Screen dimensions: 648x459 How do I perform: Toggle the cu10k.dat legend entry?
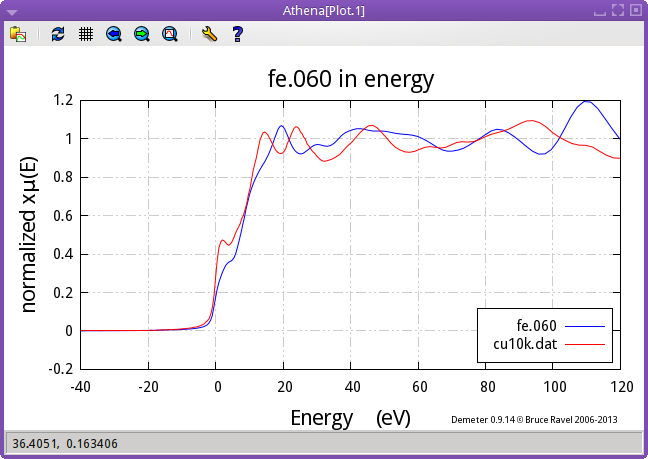click(x=525, y=342)
